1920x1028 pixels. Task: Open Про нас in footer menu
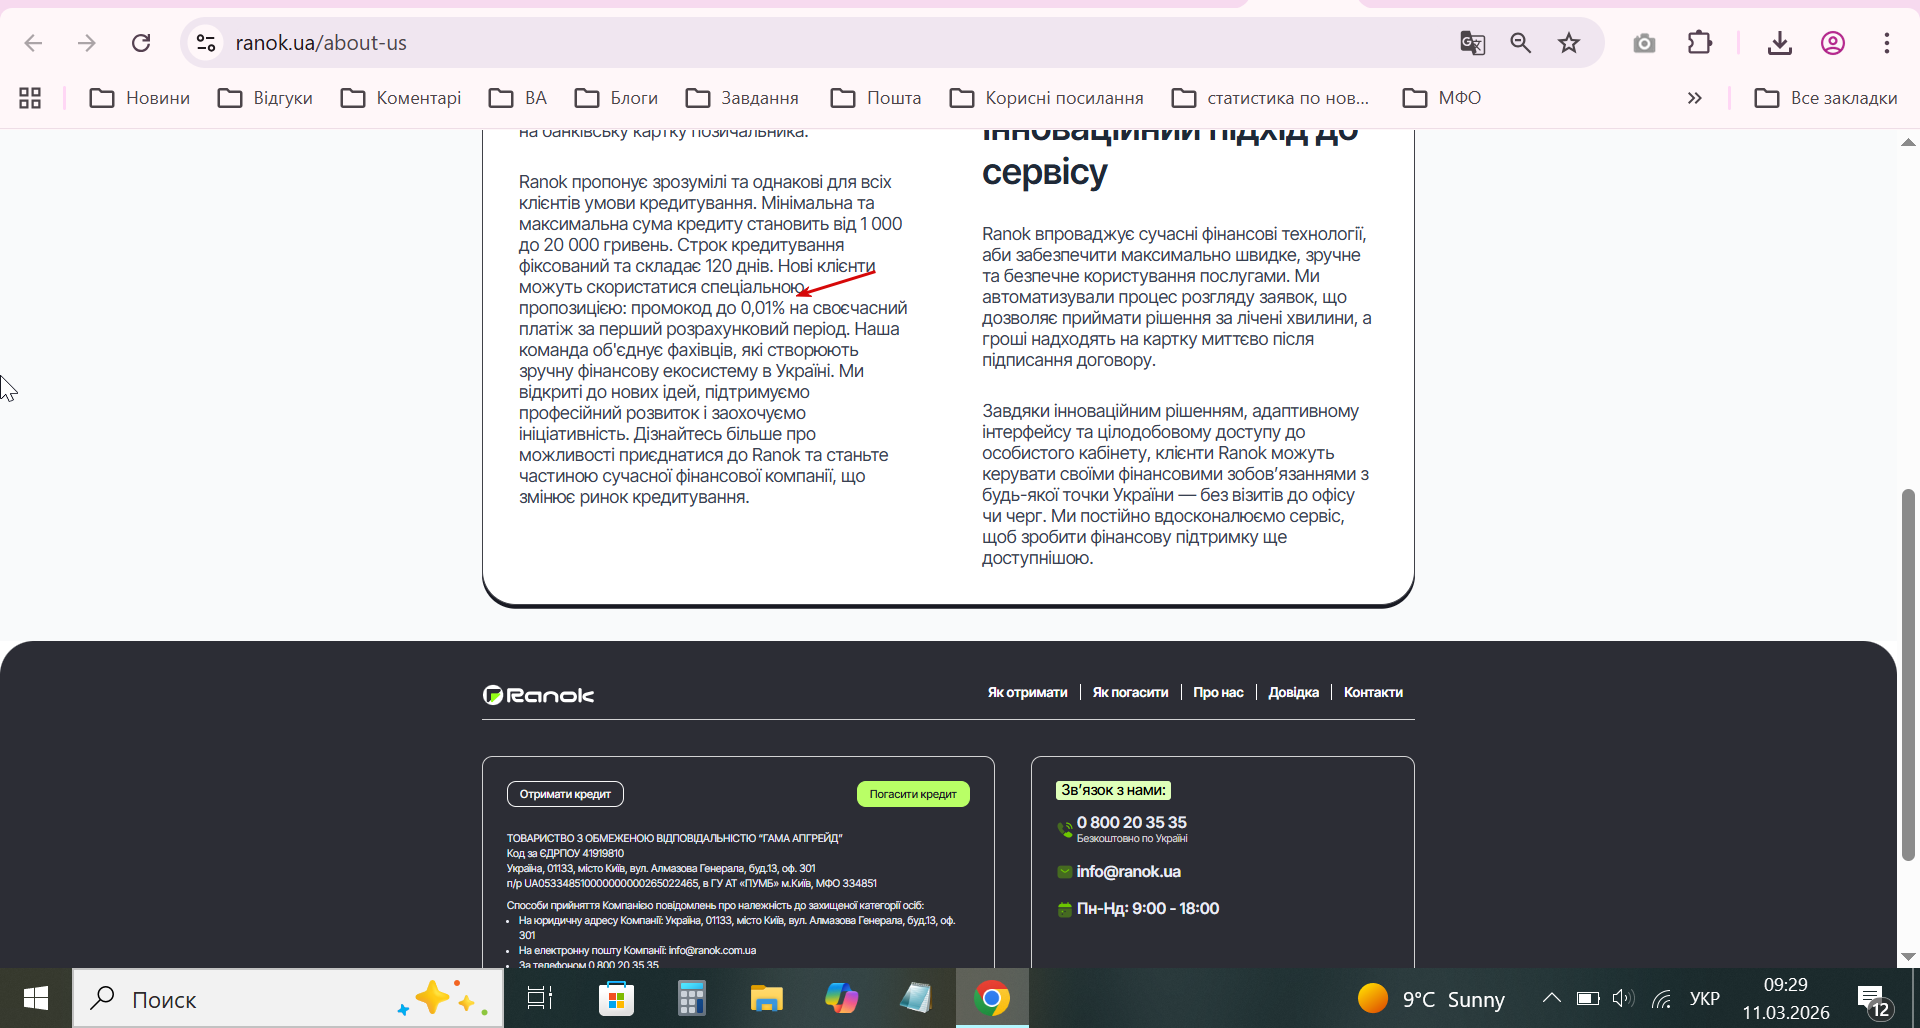coord(1218,692)
